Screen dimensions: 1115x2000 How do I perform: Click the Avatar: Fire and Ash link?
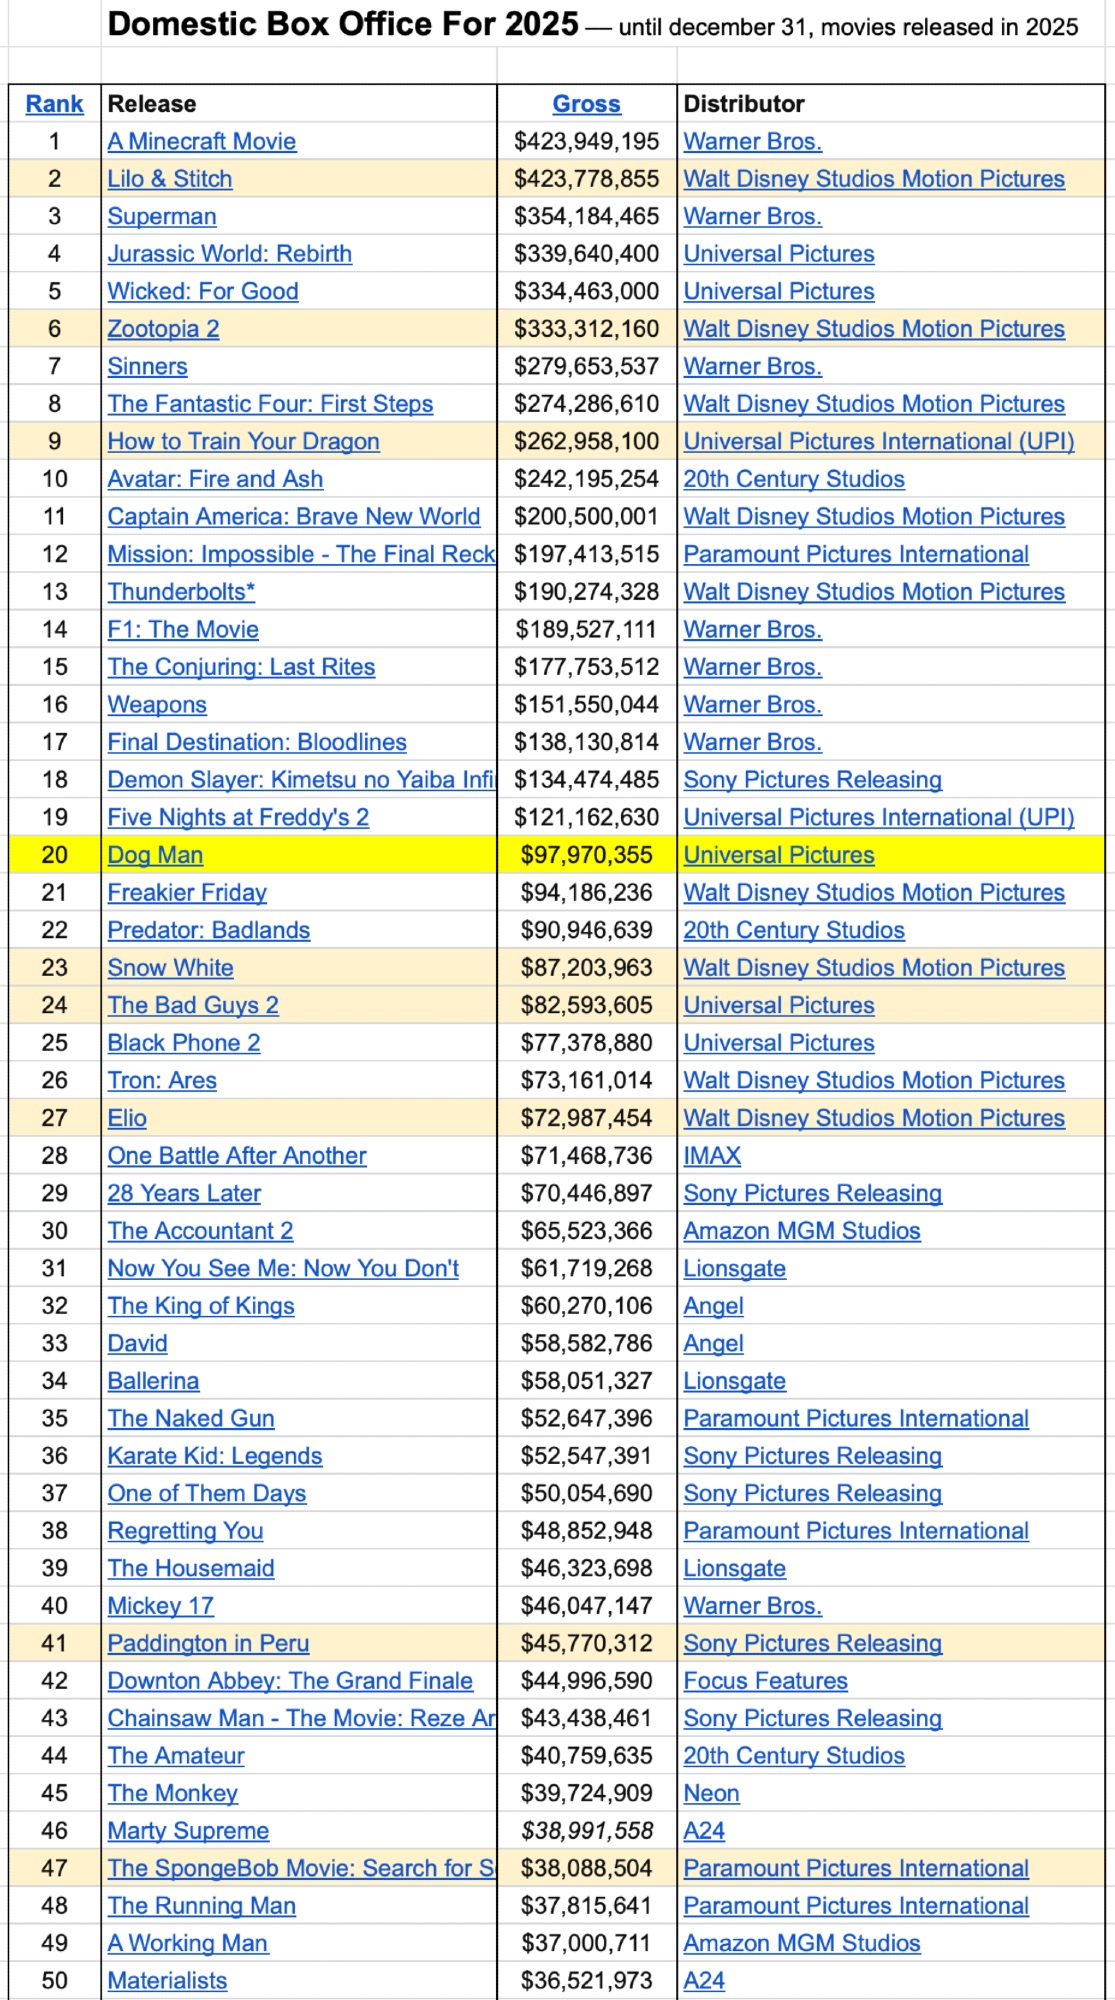(x=215, y=479)
